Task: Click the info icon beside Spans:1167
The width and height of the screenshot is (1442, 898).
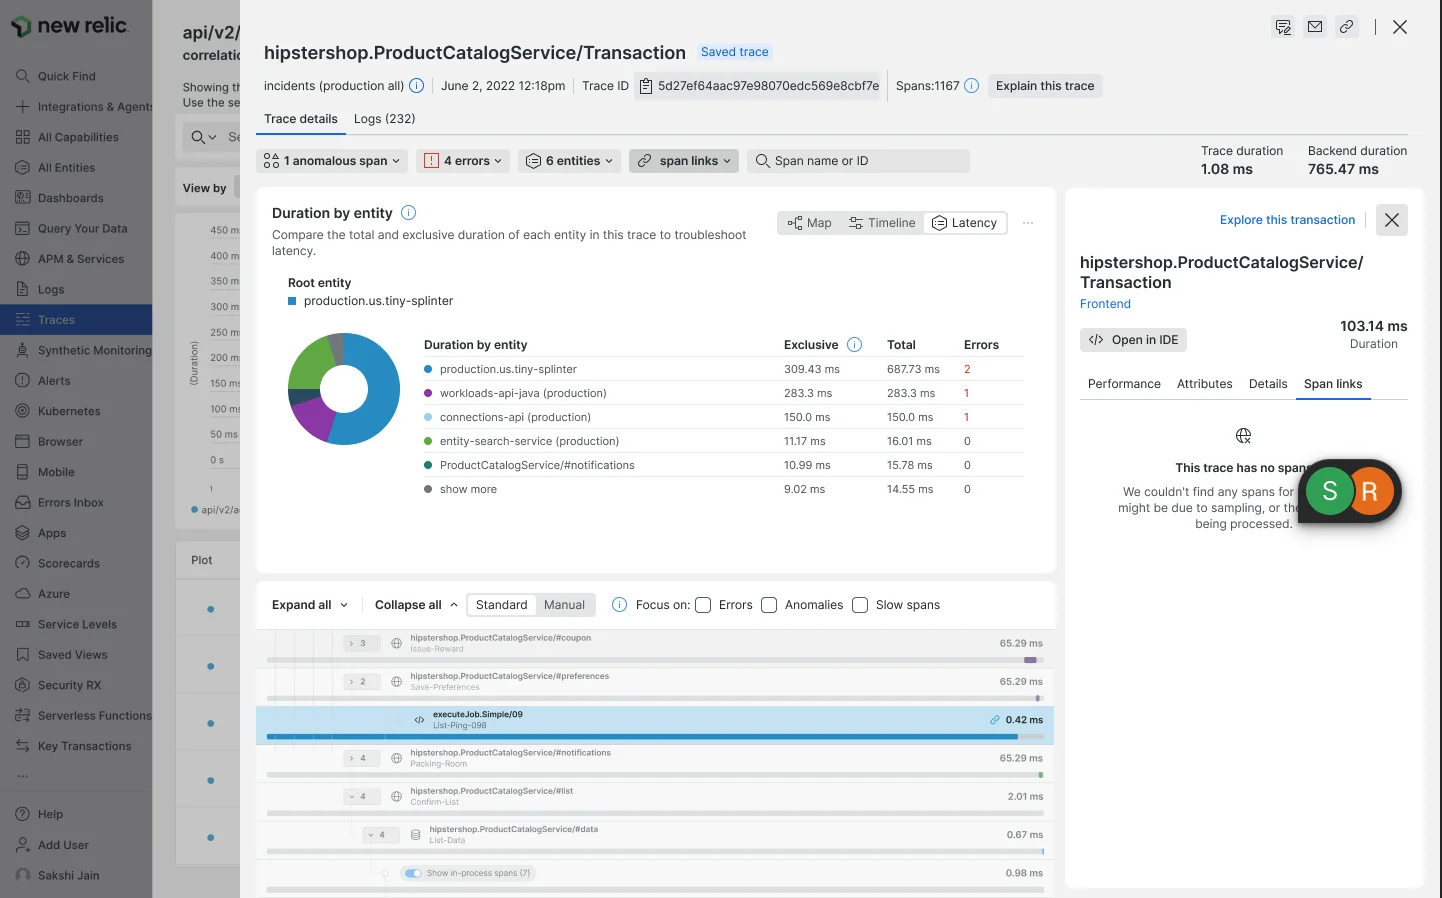Action: [x=971, y=86]
